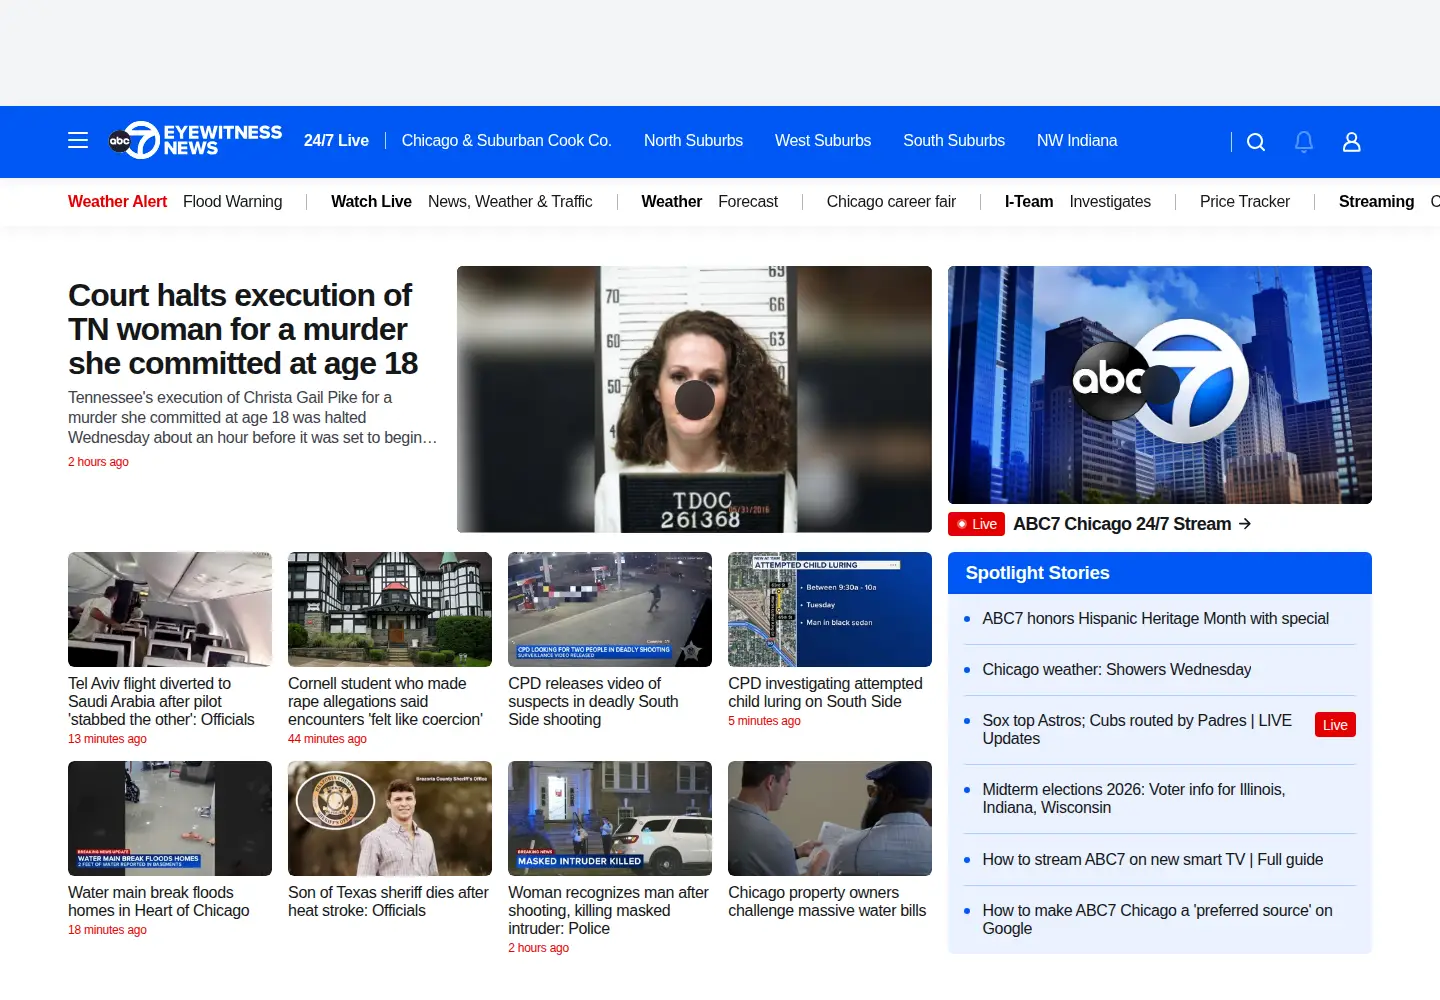Open Chicago career fair link

(x=891, y=202)
